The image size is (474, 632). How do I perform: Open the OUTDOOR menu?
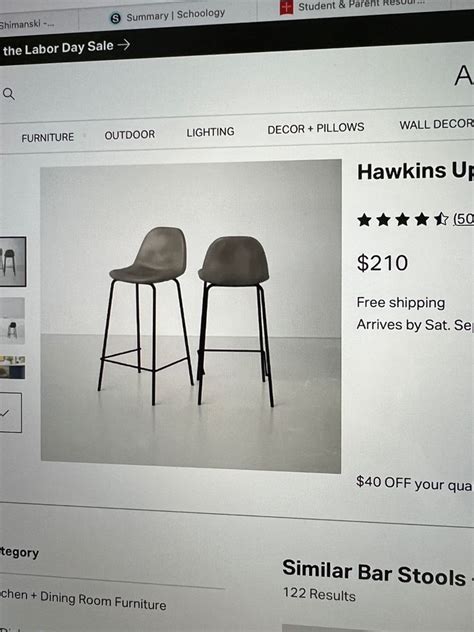tap(130, 135)
